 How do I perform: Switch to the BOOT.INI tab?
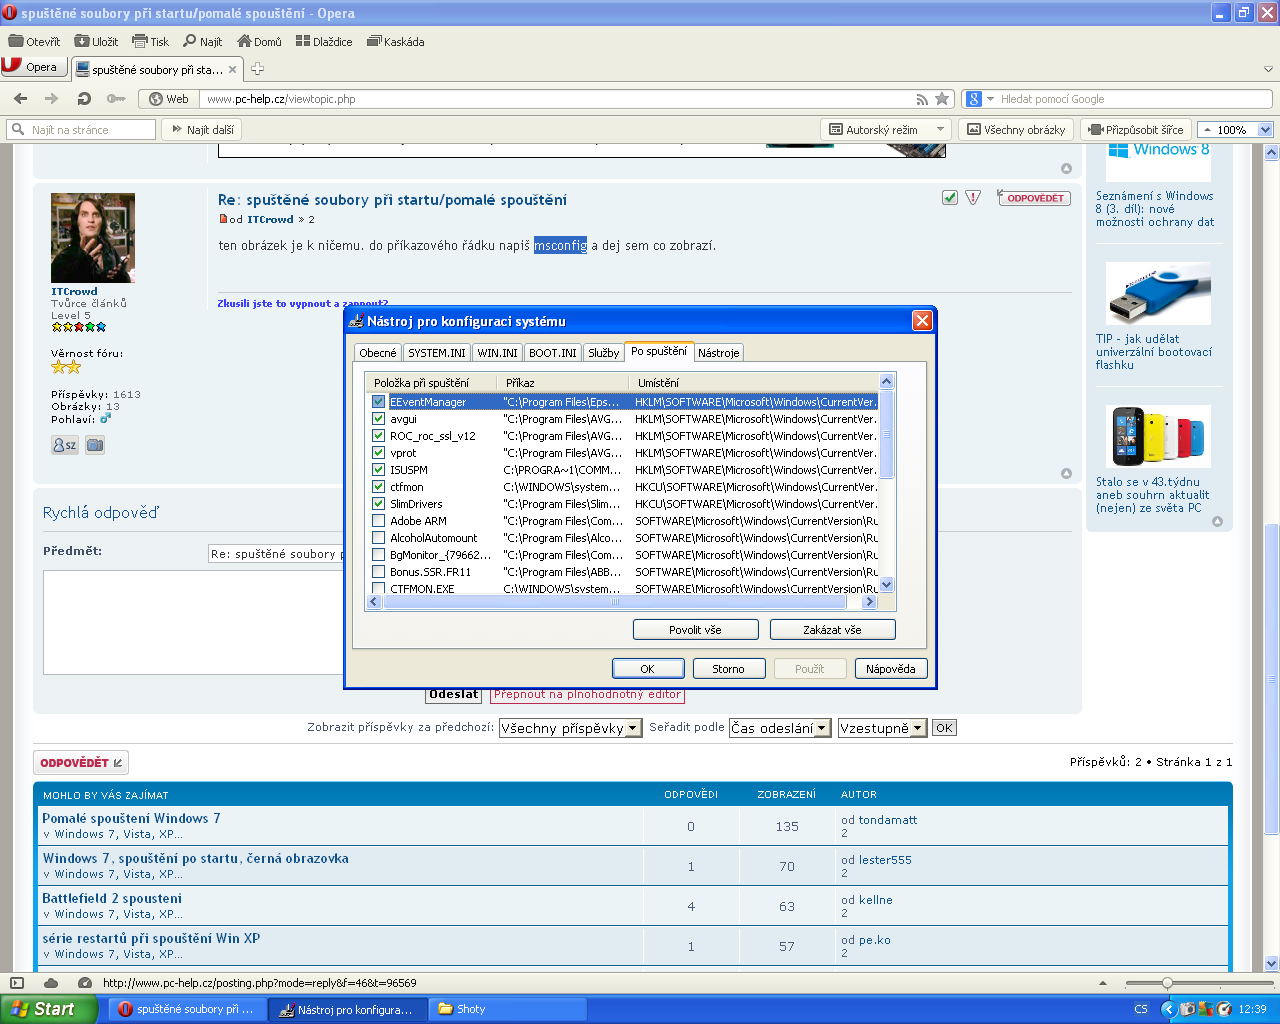click(x=552, y=353)
